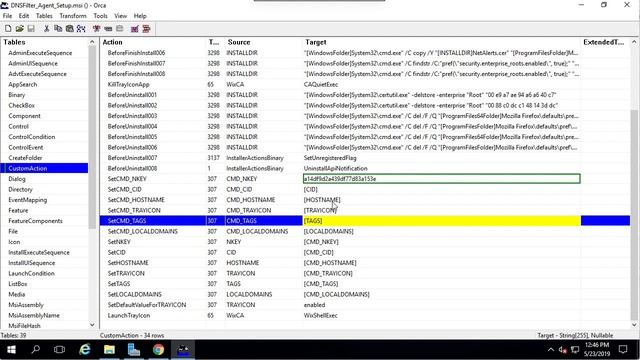Open Task View on the taskbar
Screen dimensions: 640x360
(60, 350)
